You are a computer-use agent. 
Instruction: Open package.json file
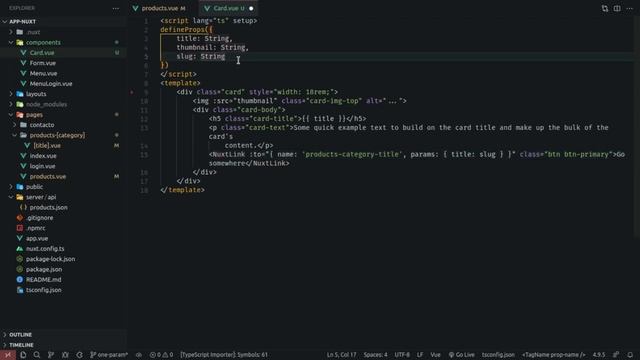tap(63, 269)
